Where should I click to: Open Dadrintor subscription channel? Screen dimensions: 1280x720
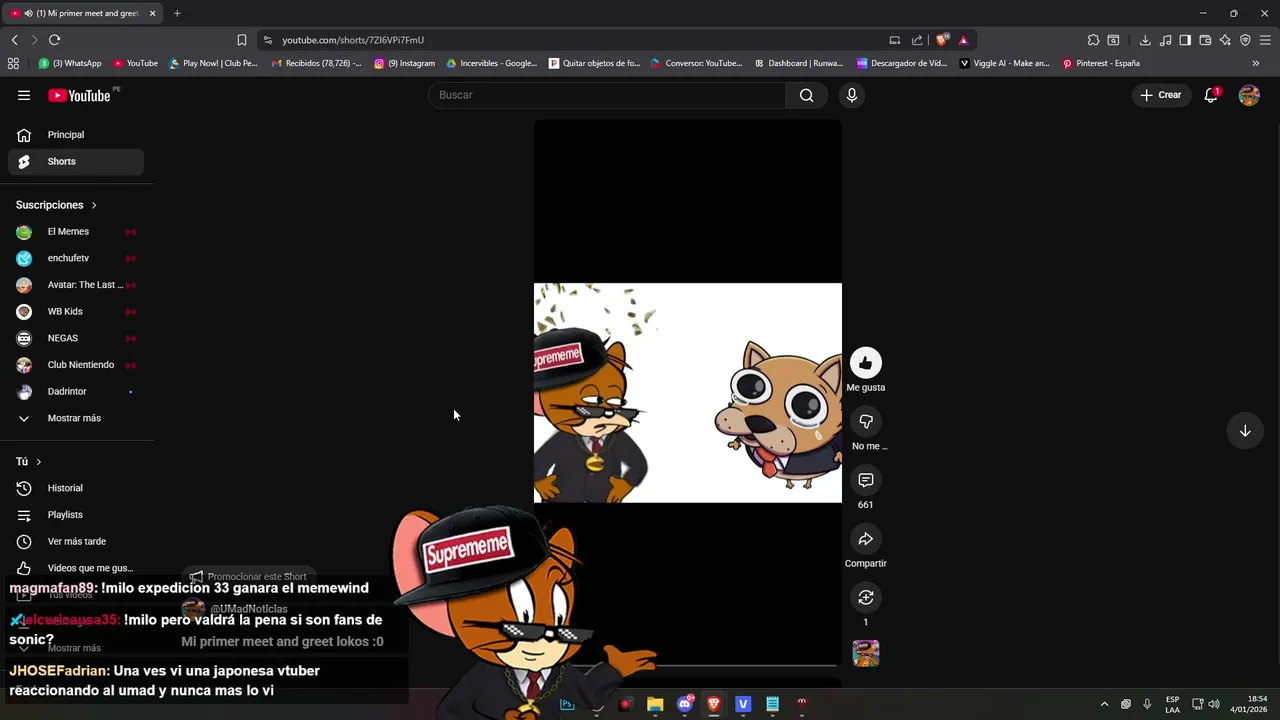pos(76,391)
